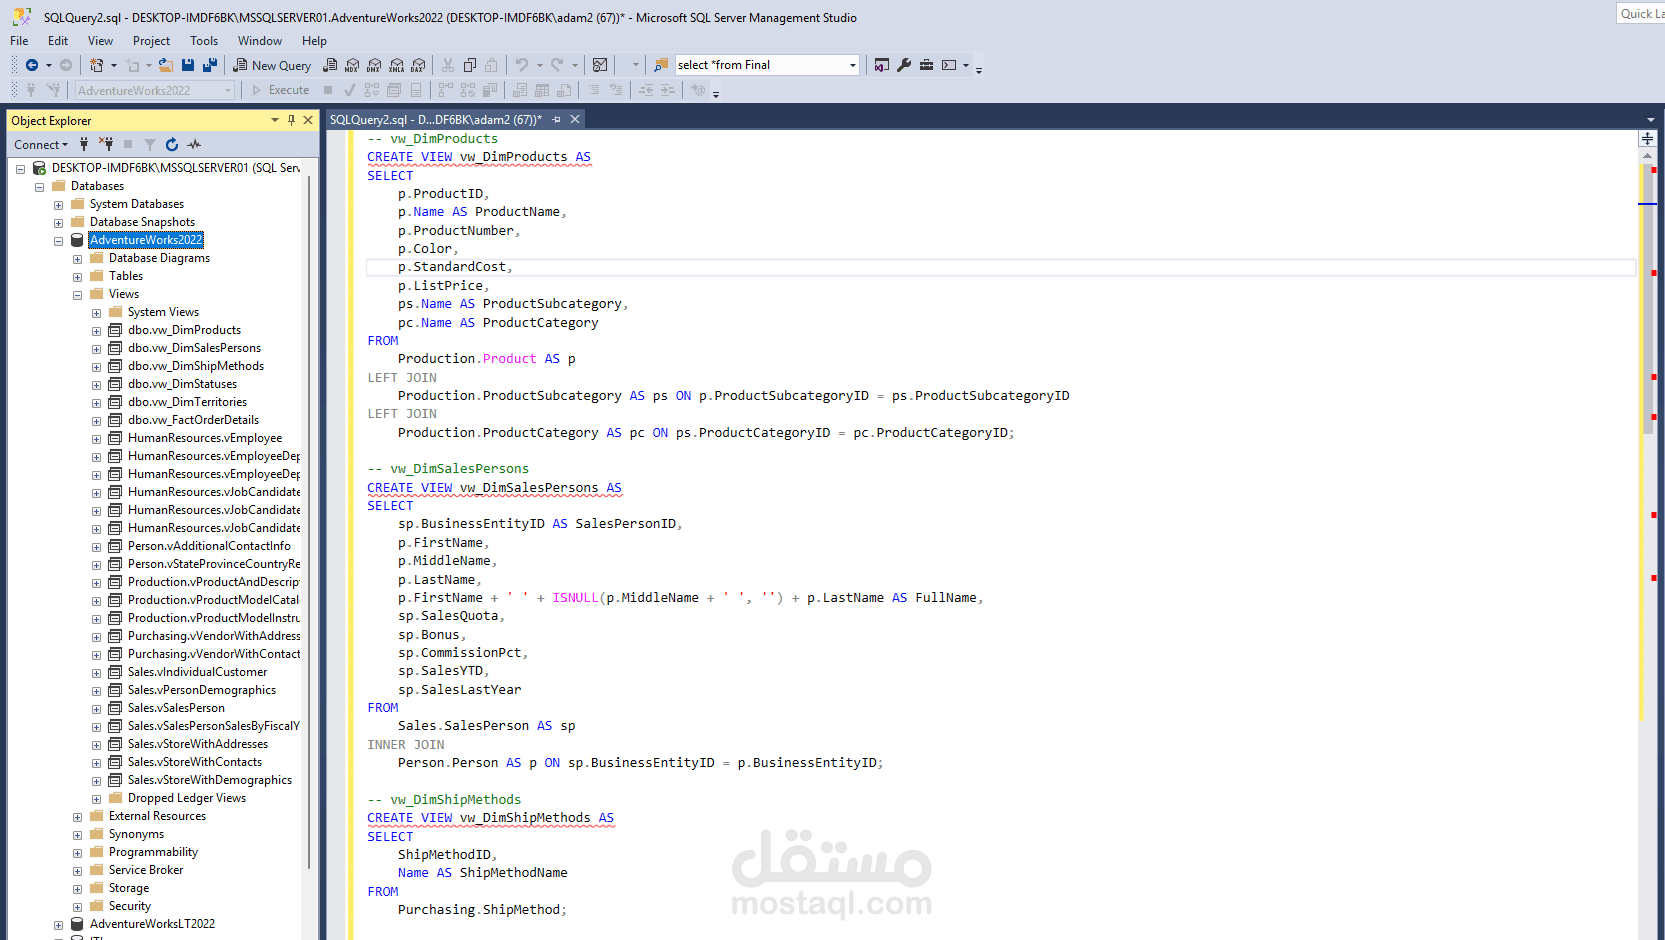Screen dimensions: 1665x940
Task: Open the Project menu
Action: [151, 41]
